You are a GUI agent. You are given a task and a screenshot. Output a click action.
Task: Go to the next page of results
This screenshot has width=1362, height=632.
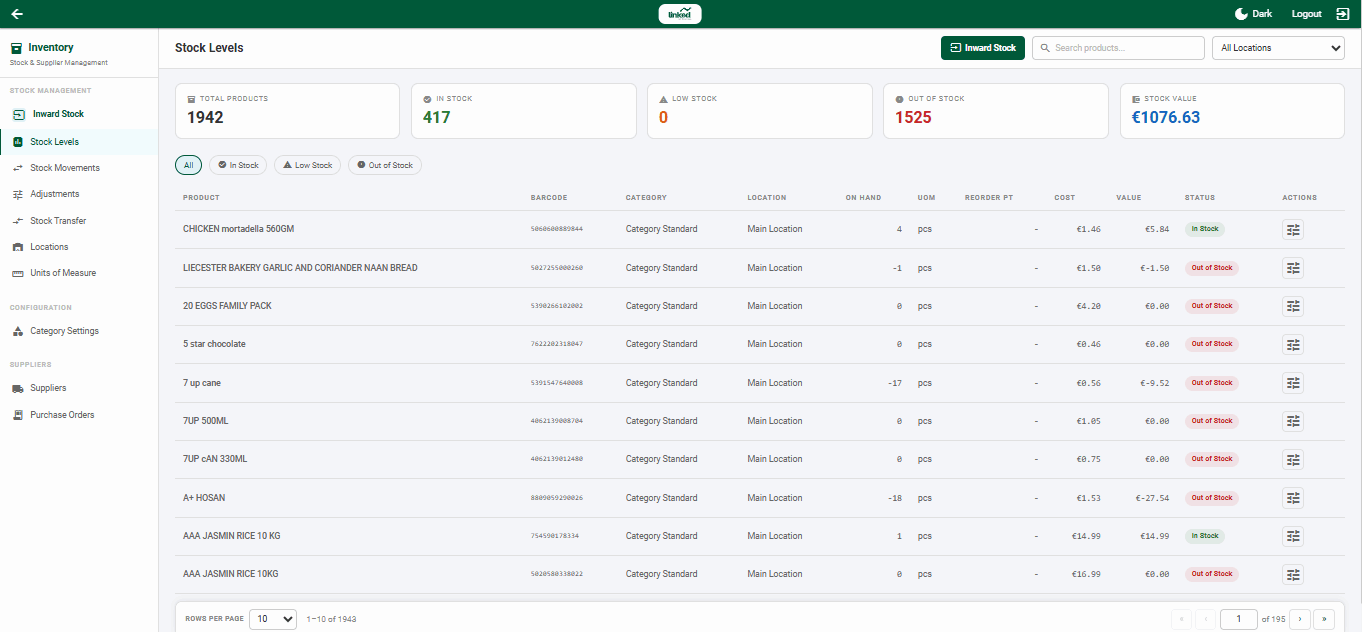[1300, 619]
